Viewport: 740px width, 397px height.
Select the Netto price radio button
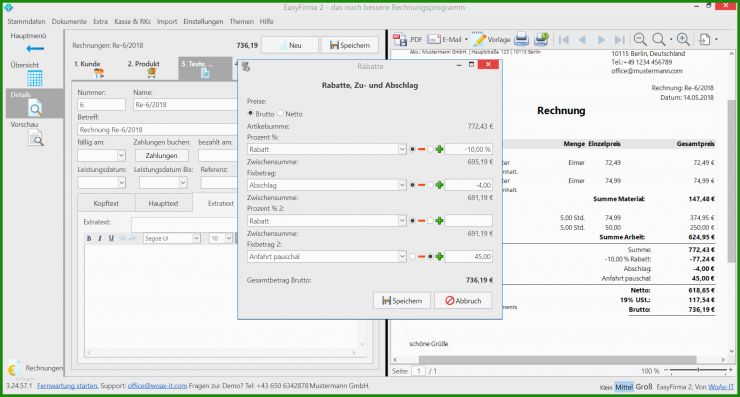tap(280, 113)
